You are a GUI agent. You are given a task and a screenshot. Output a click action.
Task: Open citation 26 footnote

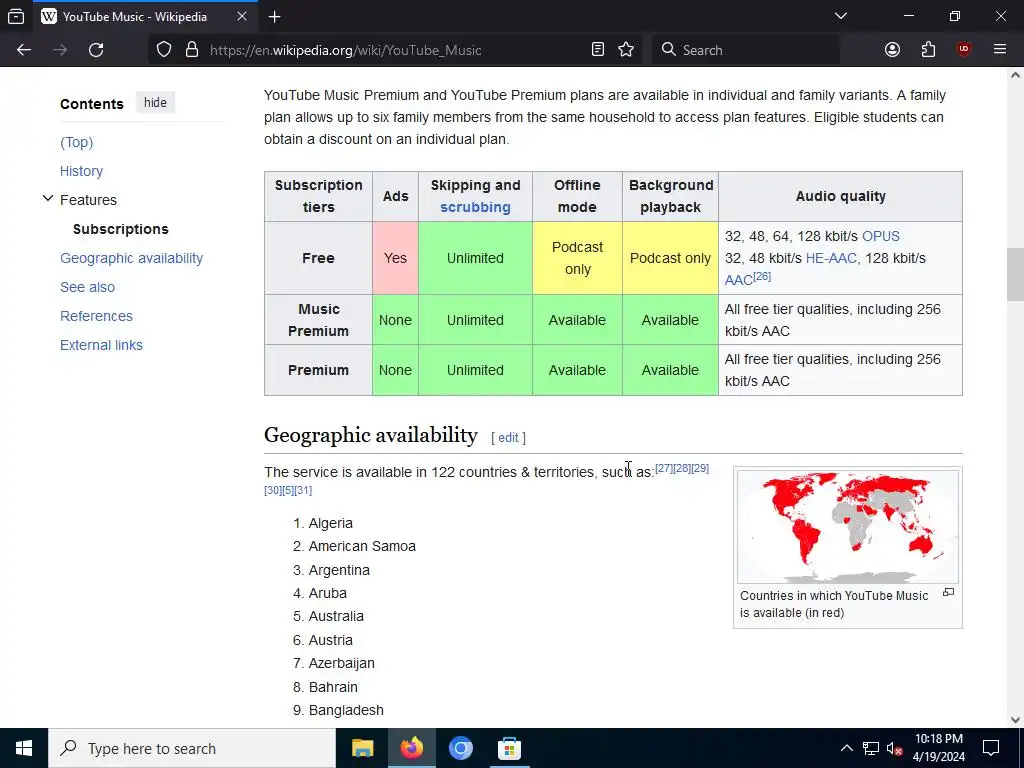(x=762, y=276)
